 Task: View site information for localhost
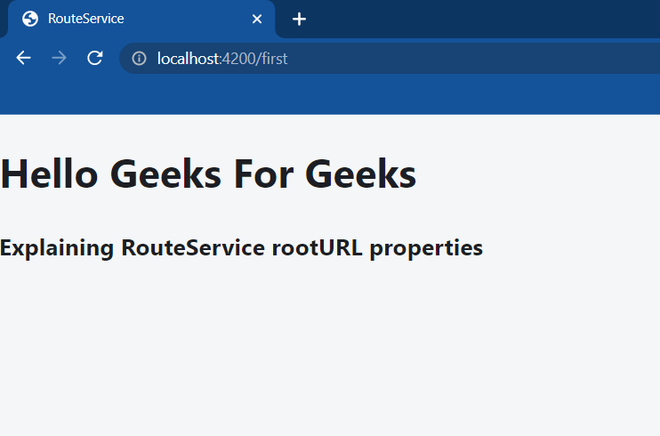click(x=139, y=58)
